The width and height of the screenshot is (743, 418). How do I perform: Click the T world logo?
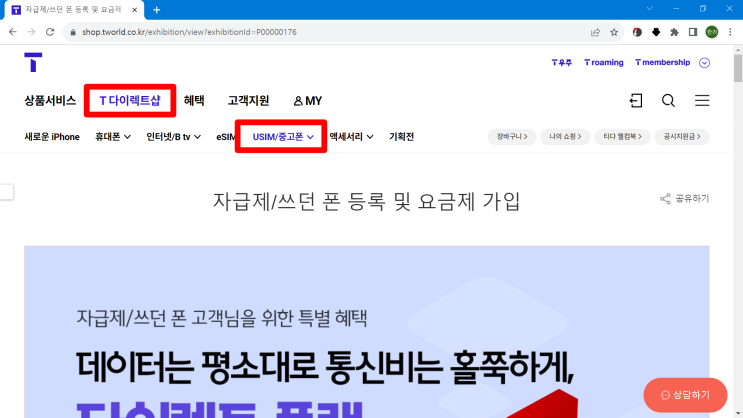click(33, 62)
